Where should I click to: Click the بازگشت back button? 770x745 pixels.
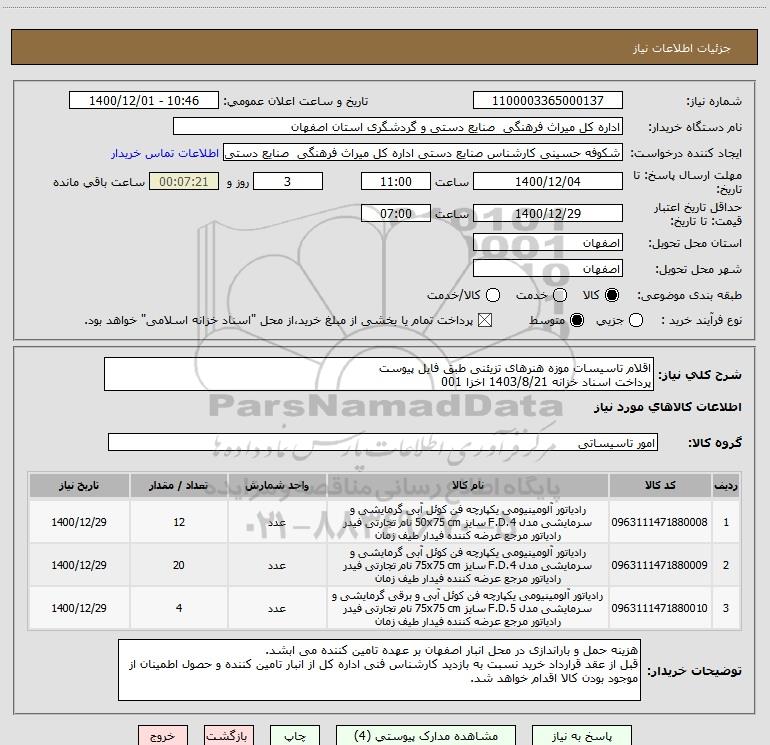pyautogui.click(x=229, y=736)
